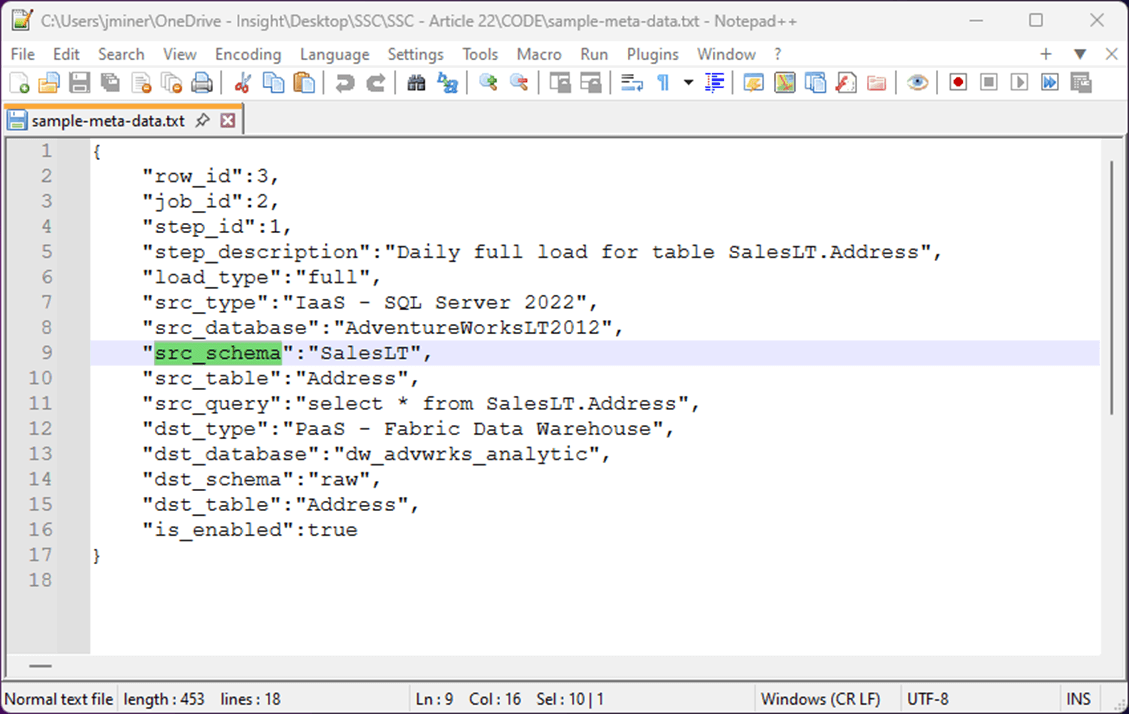The image size is (1129, 714).
Task: Click the vertical scrollbar of the editor
Action: click(x=1111, y=288)
